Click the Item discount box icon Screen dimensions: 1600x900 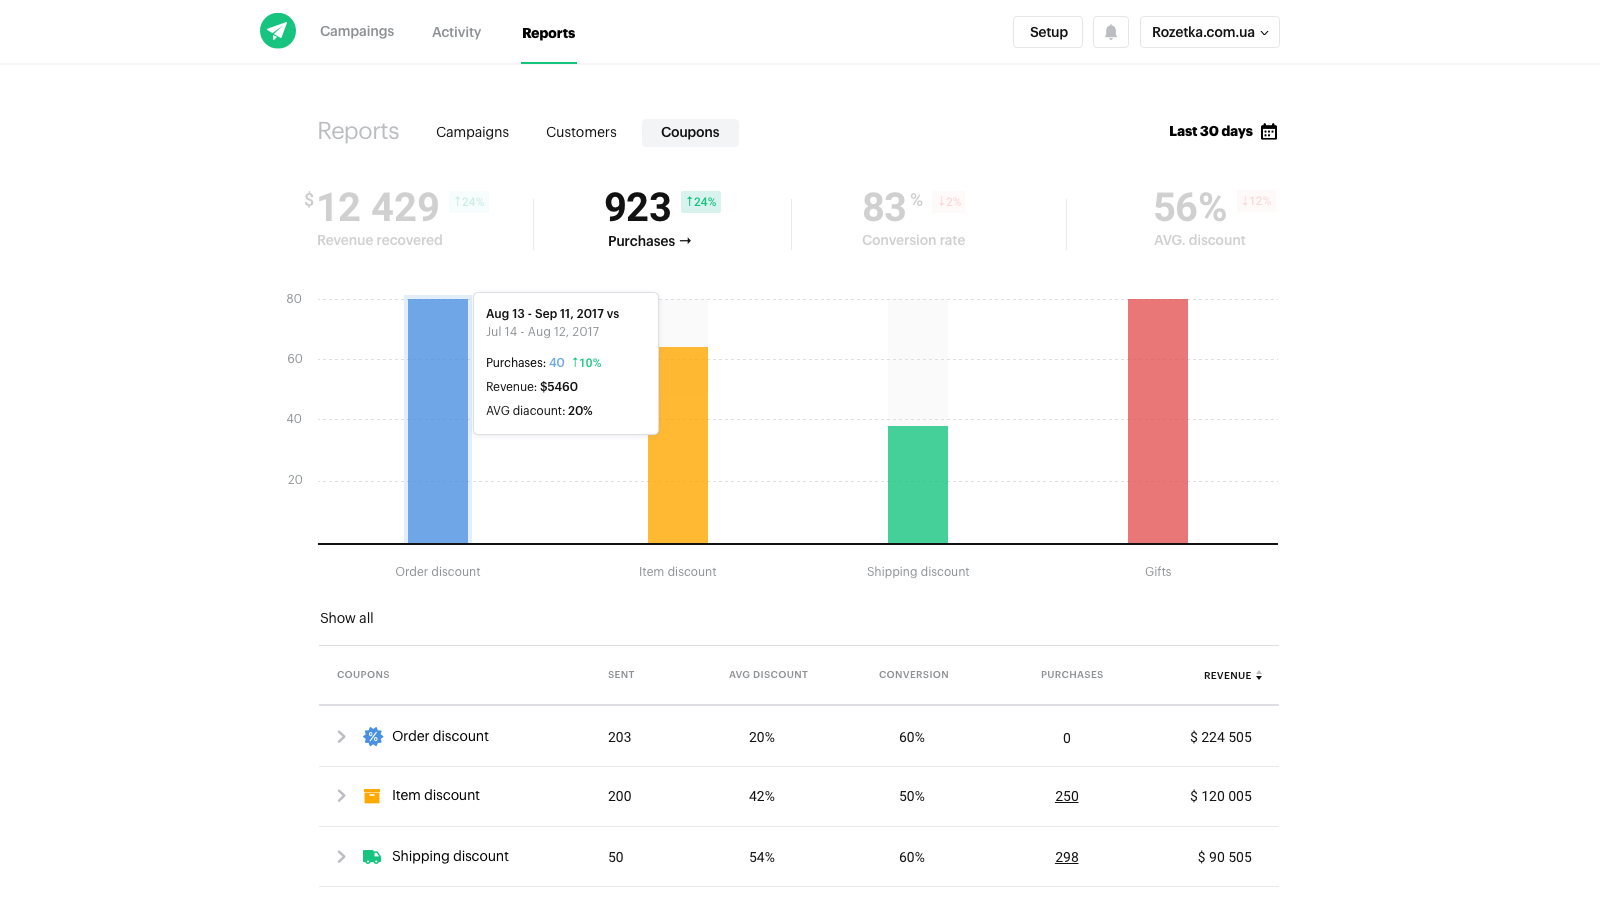pos(372,796)
